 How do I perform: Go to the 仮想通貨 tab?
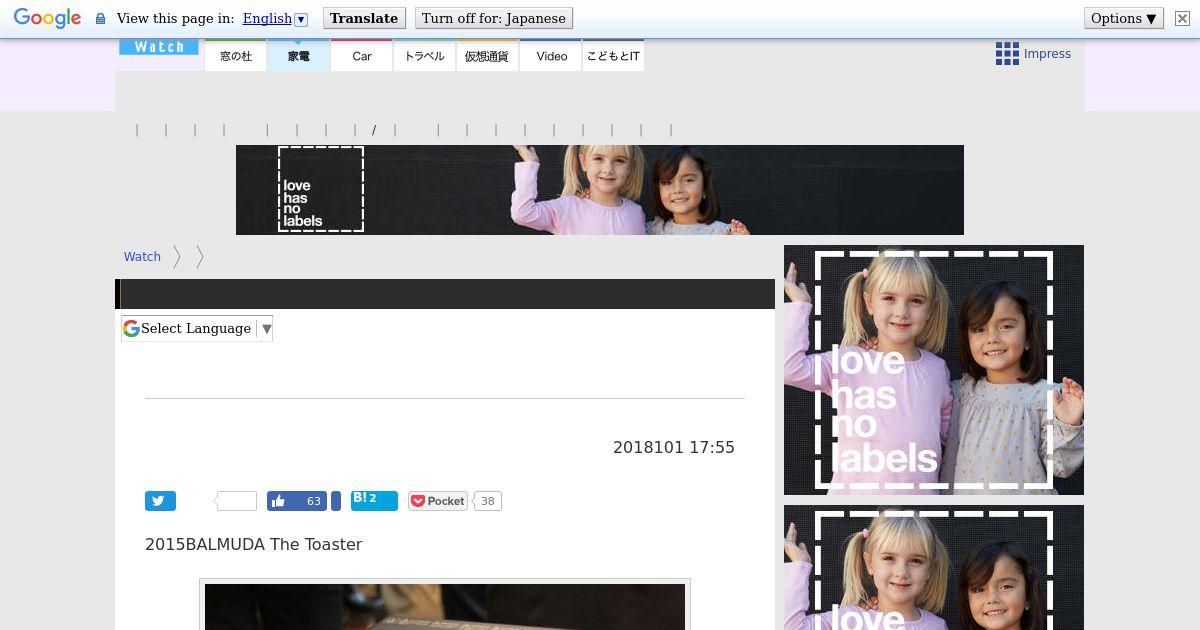tap(487, 56)
